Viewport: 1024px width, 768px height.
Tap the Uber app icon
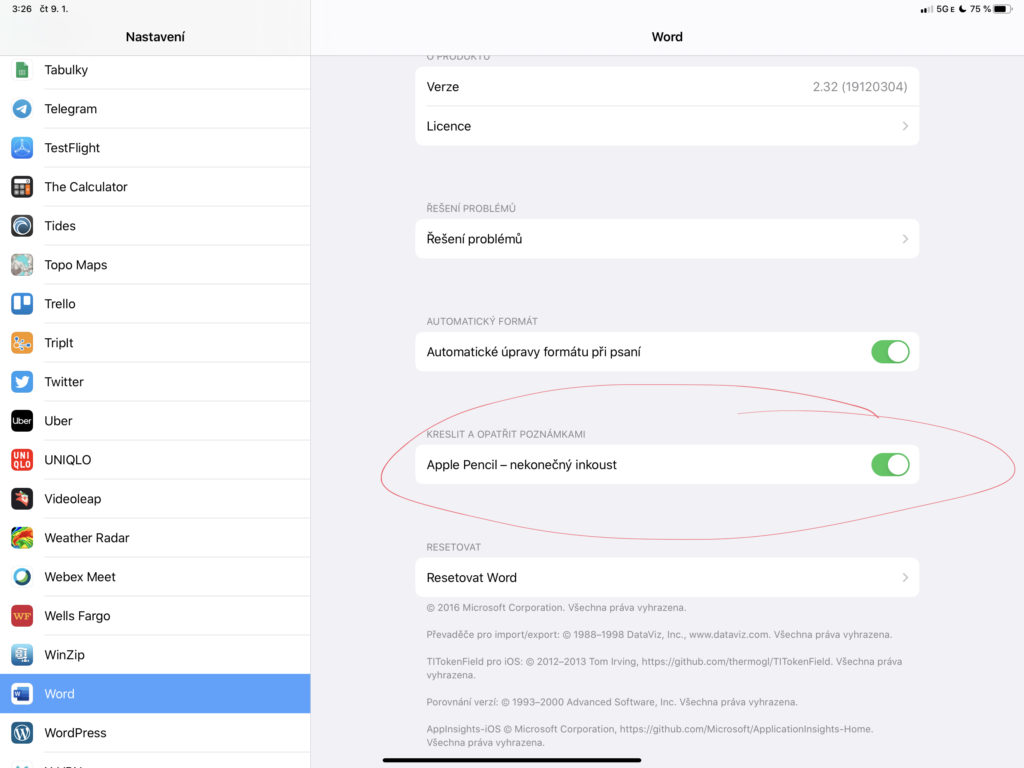click(x=22, y=421)
